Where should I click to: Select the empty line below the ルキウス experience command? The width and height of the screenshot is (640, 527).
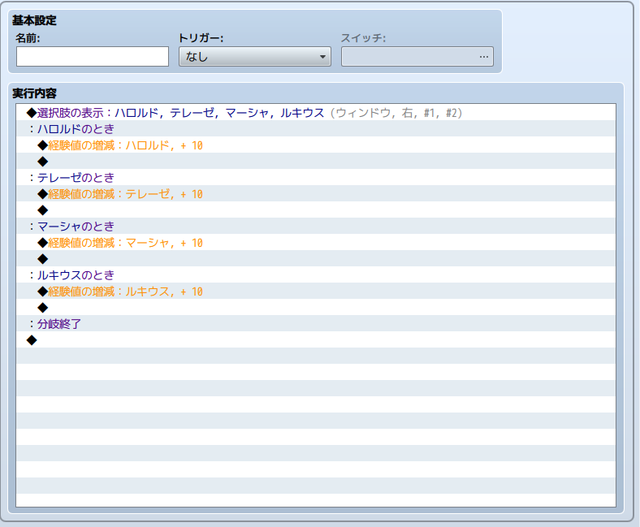pos(316,307)
